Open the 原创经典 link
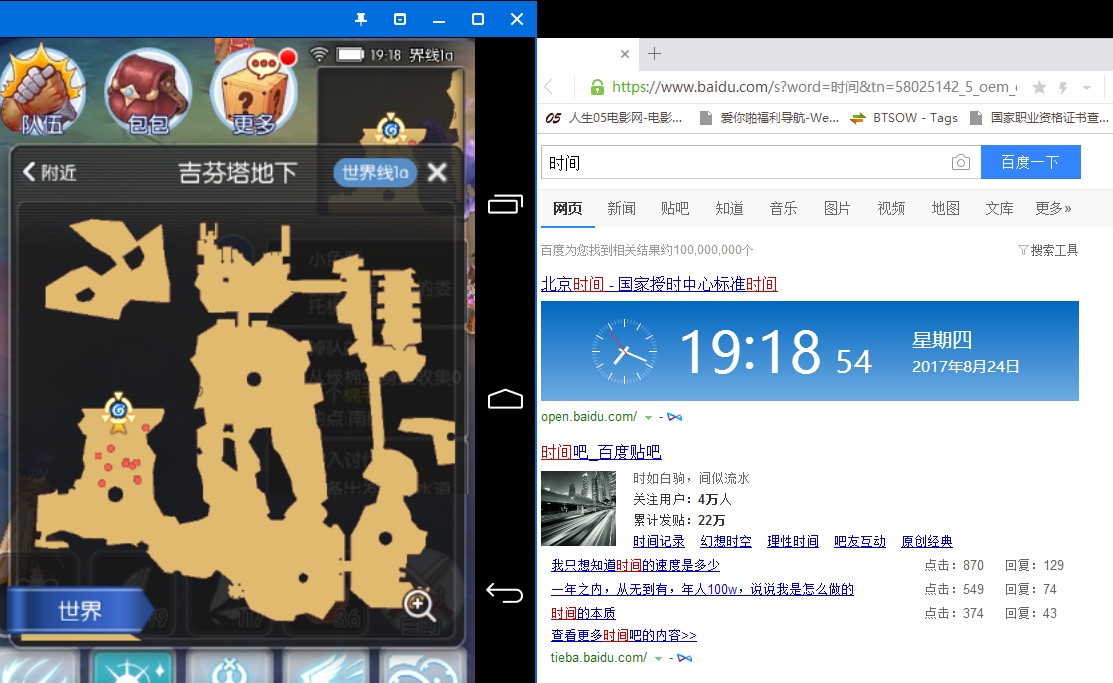 point(926,541)
